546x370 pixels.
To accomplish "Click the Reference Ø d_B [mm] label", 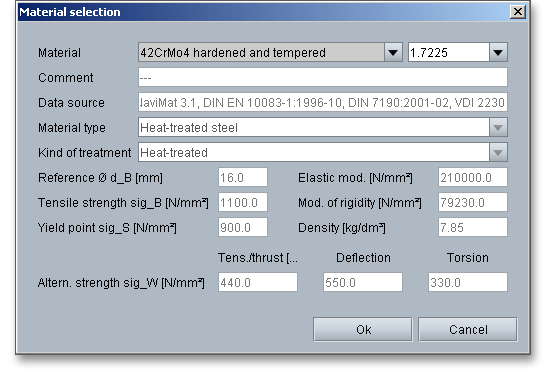I will pyautogui.click(x=100, y=178).
